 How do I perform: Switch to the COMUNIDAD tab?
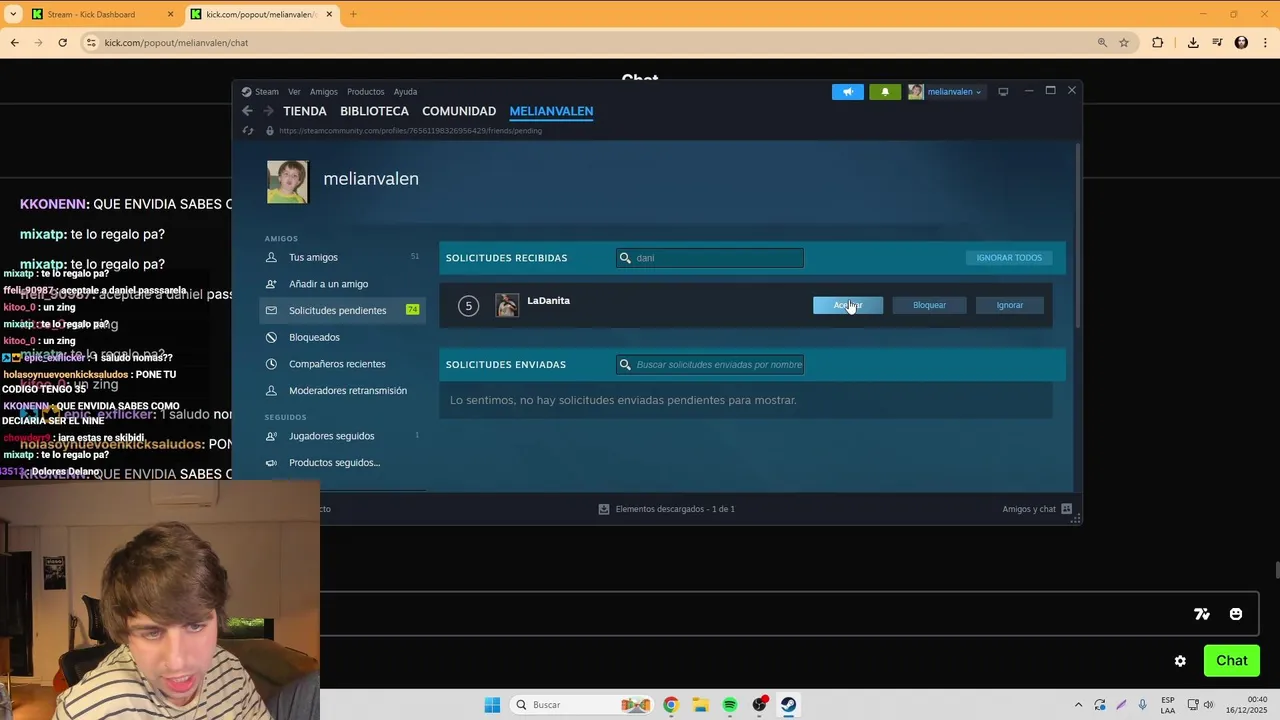459,111
